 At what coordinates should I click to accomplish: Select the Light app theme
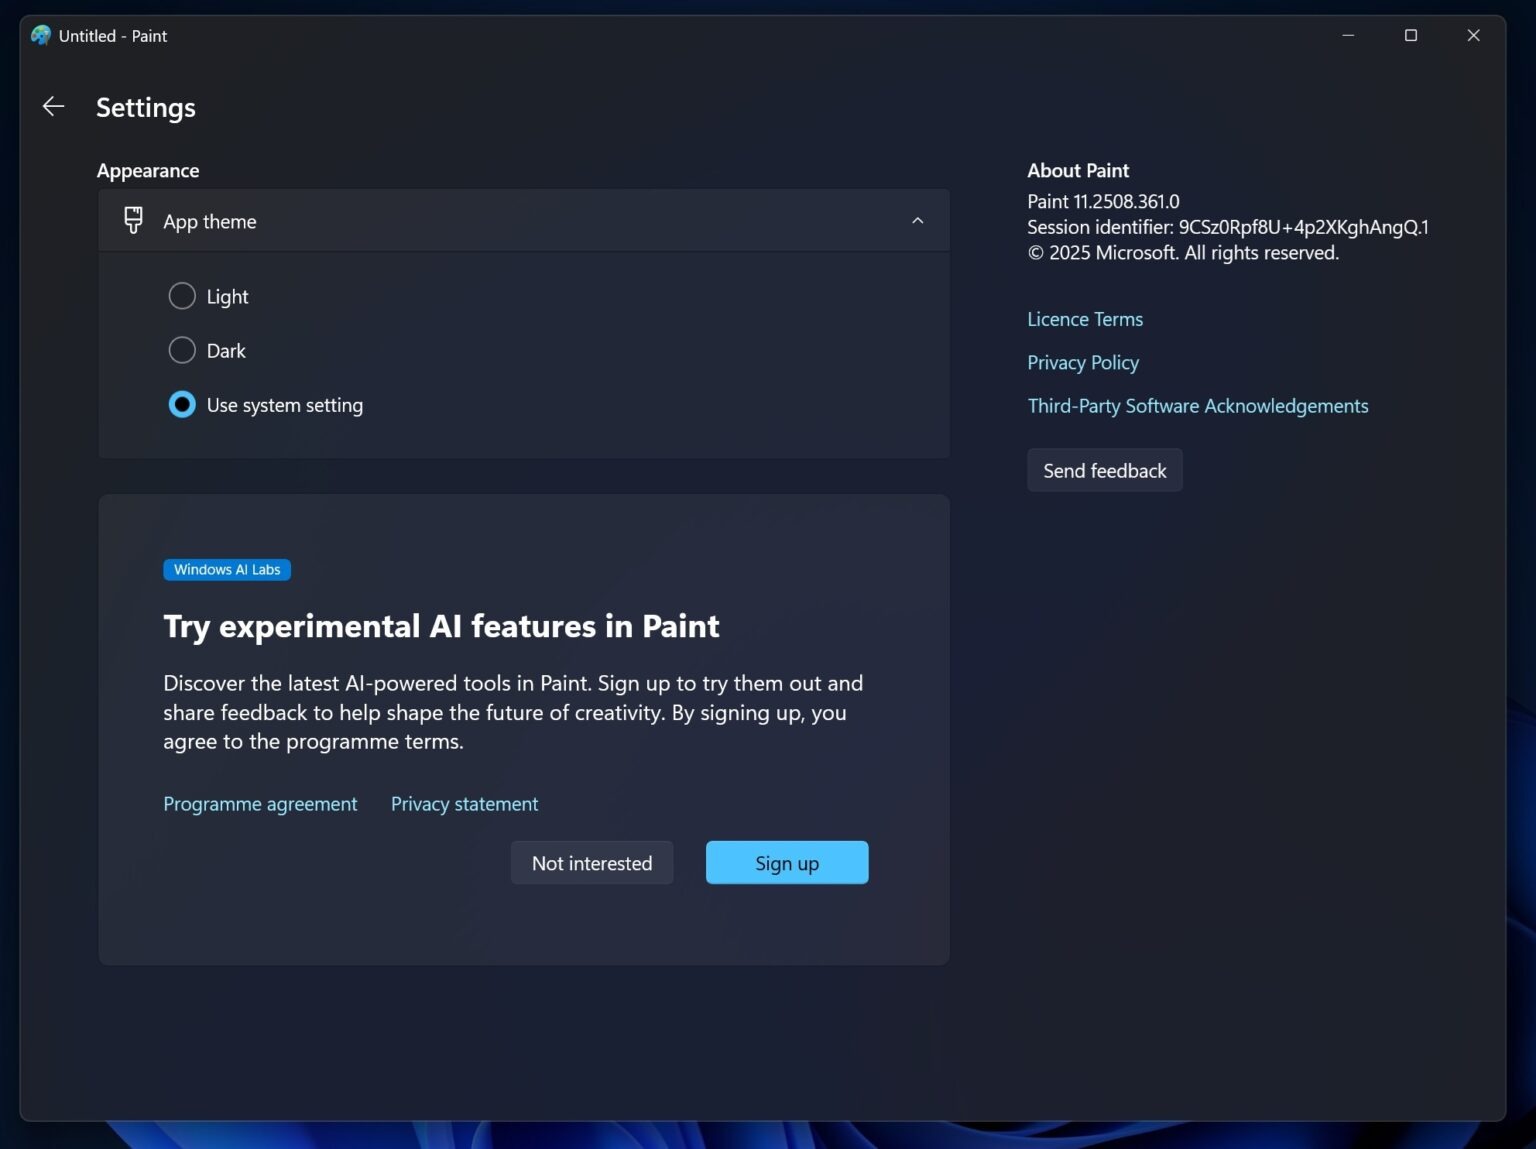181,296
